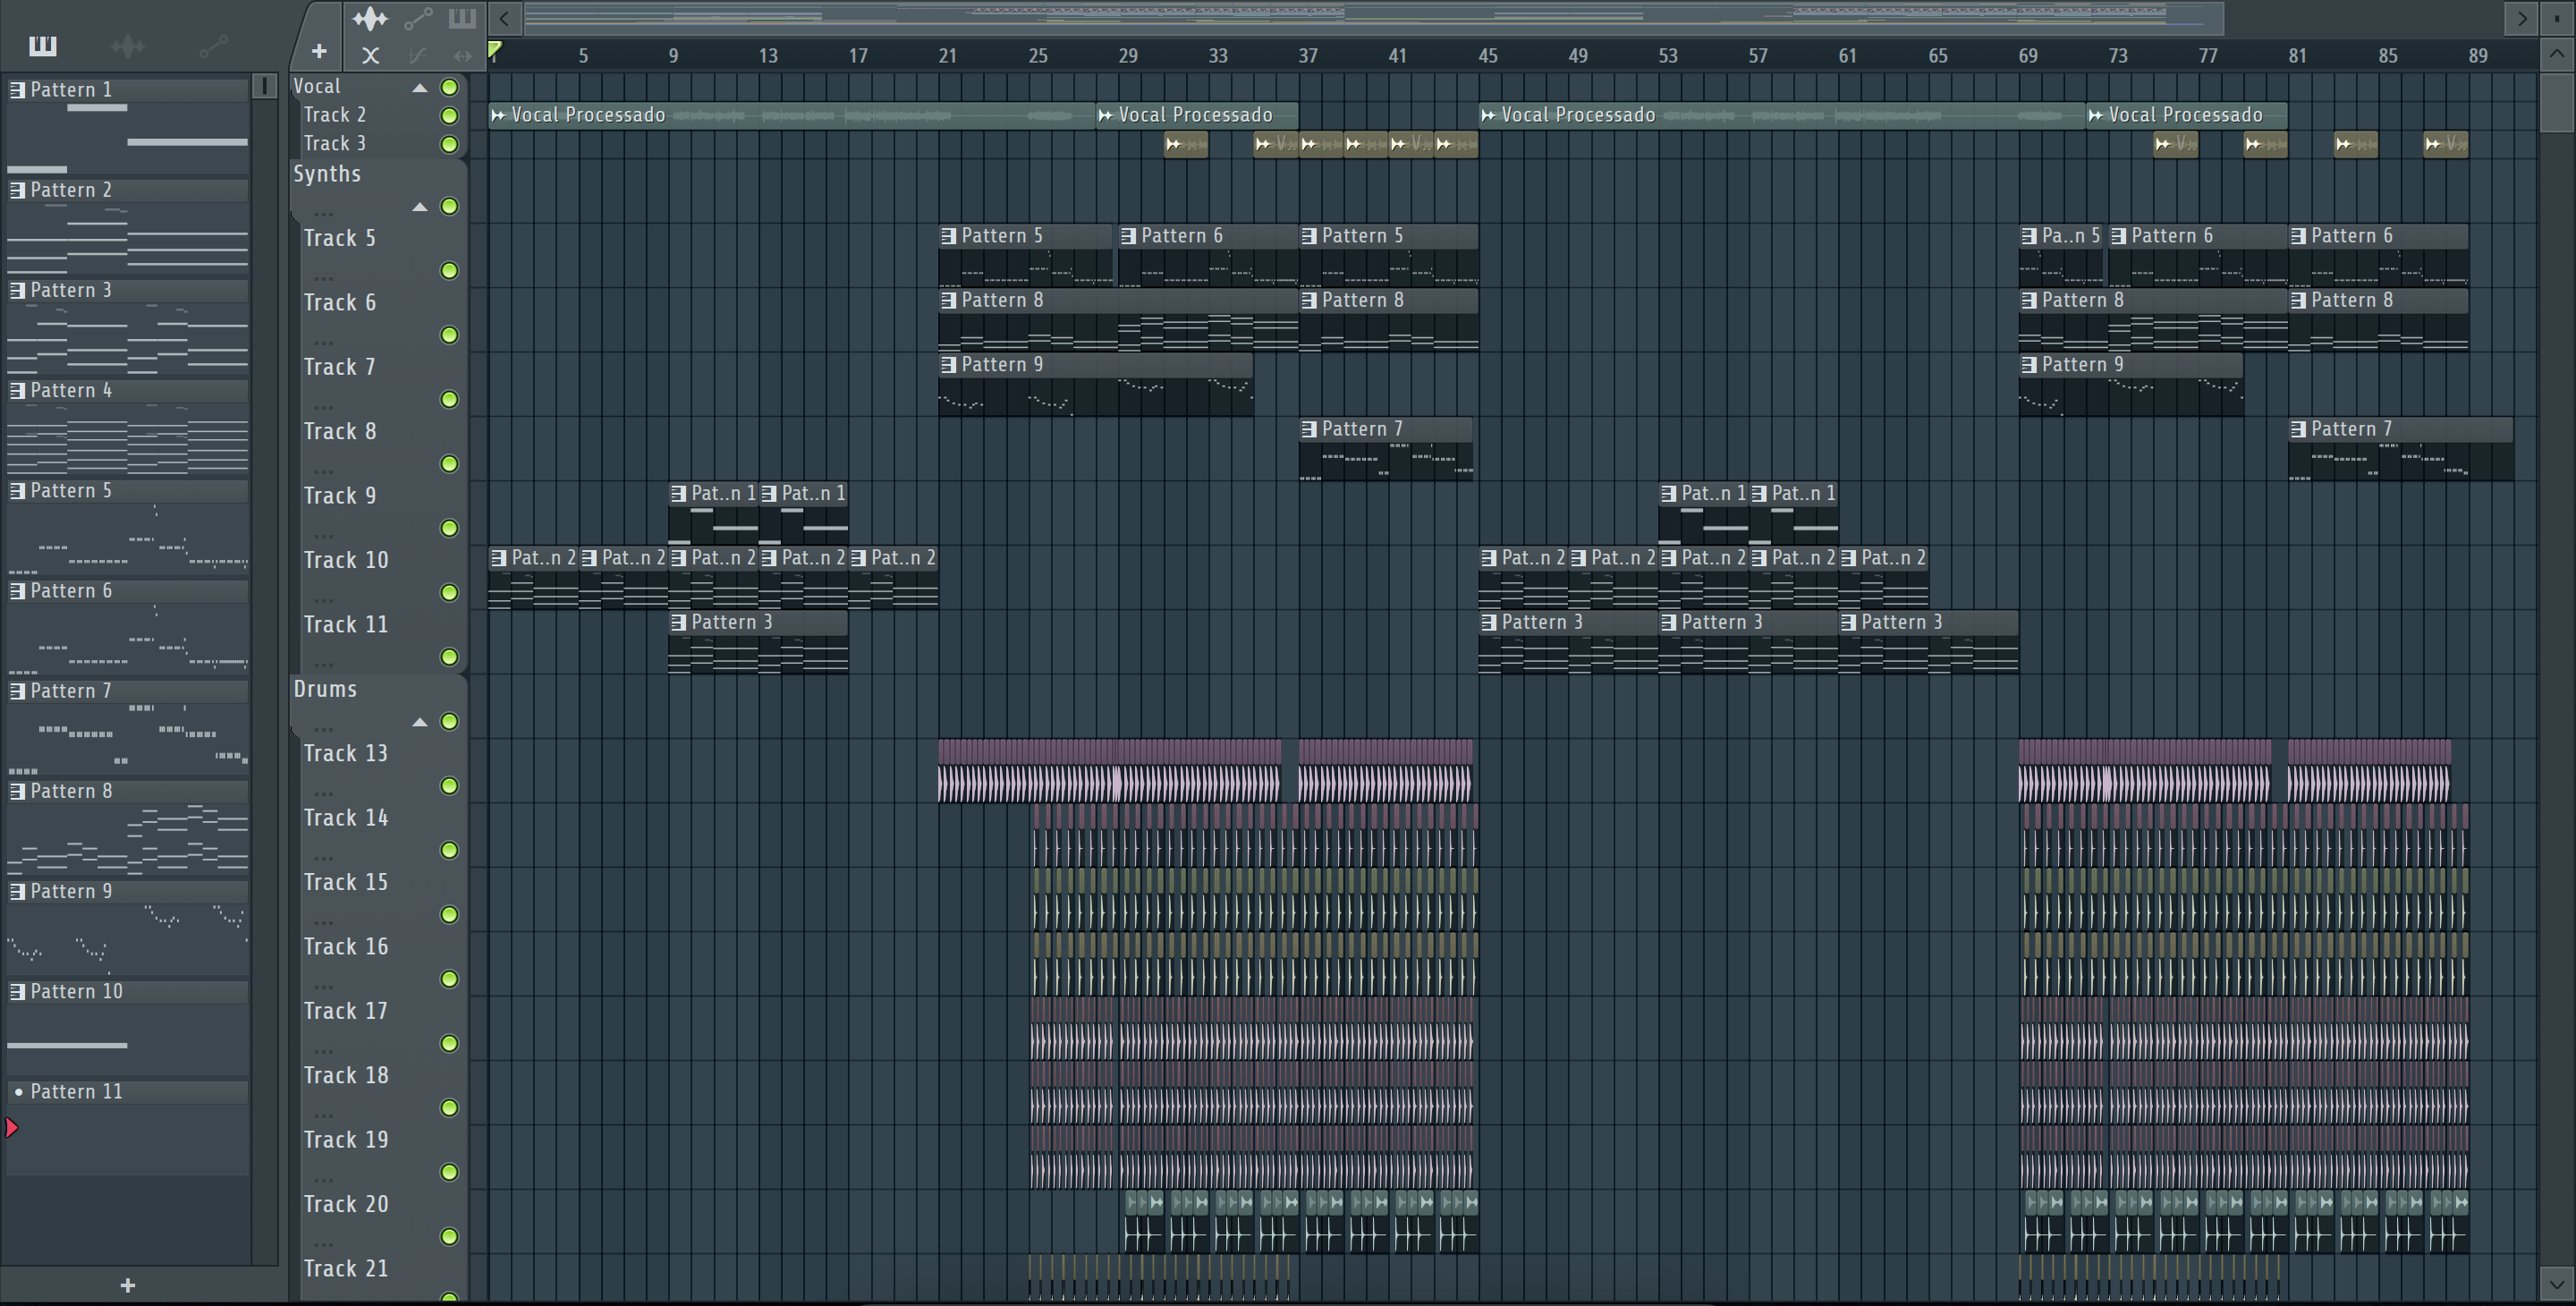Screen dimensions: 2576x1306
Task: Select the Vocal Processado clip at bar 73
Action: point(2188,116)
